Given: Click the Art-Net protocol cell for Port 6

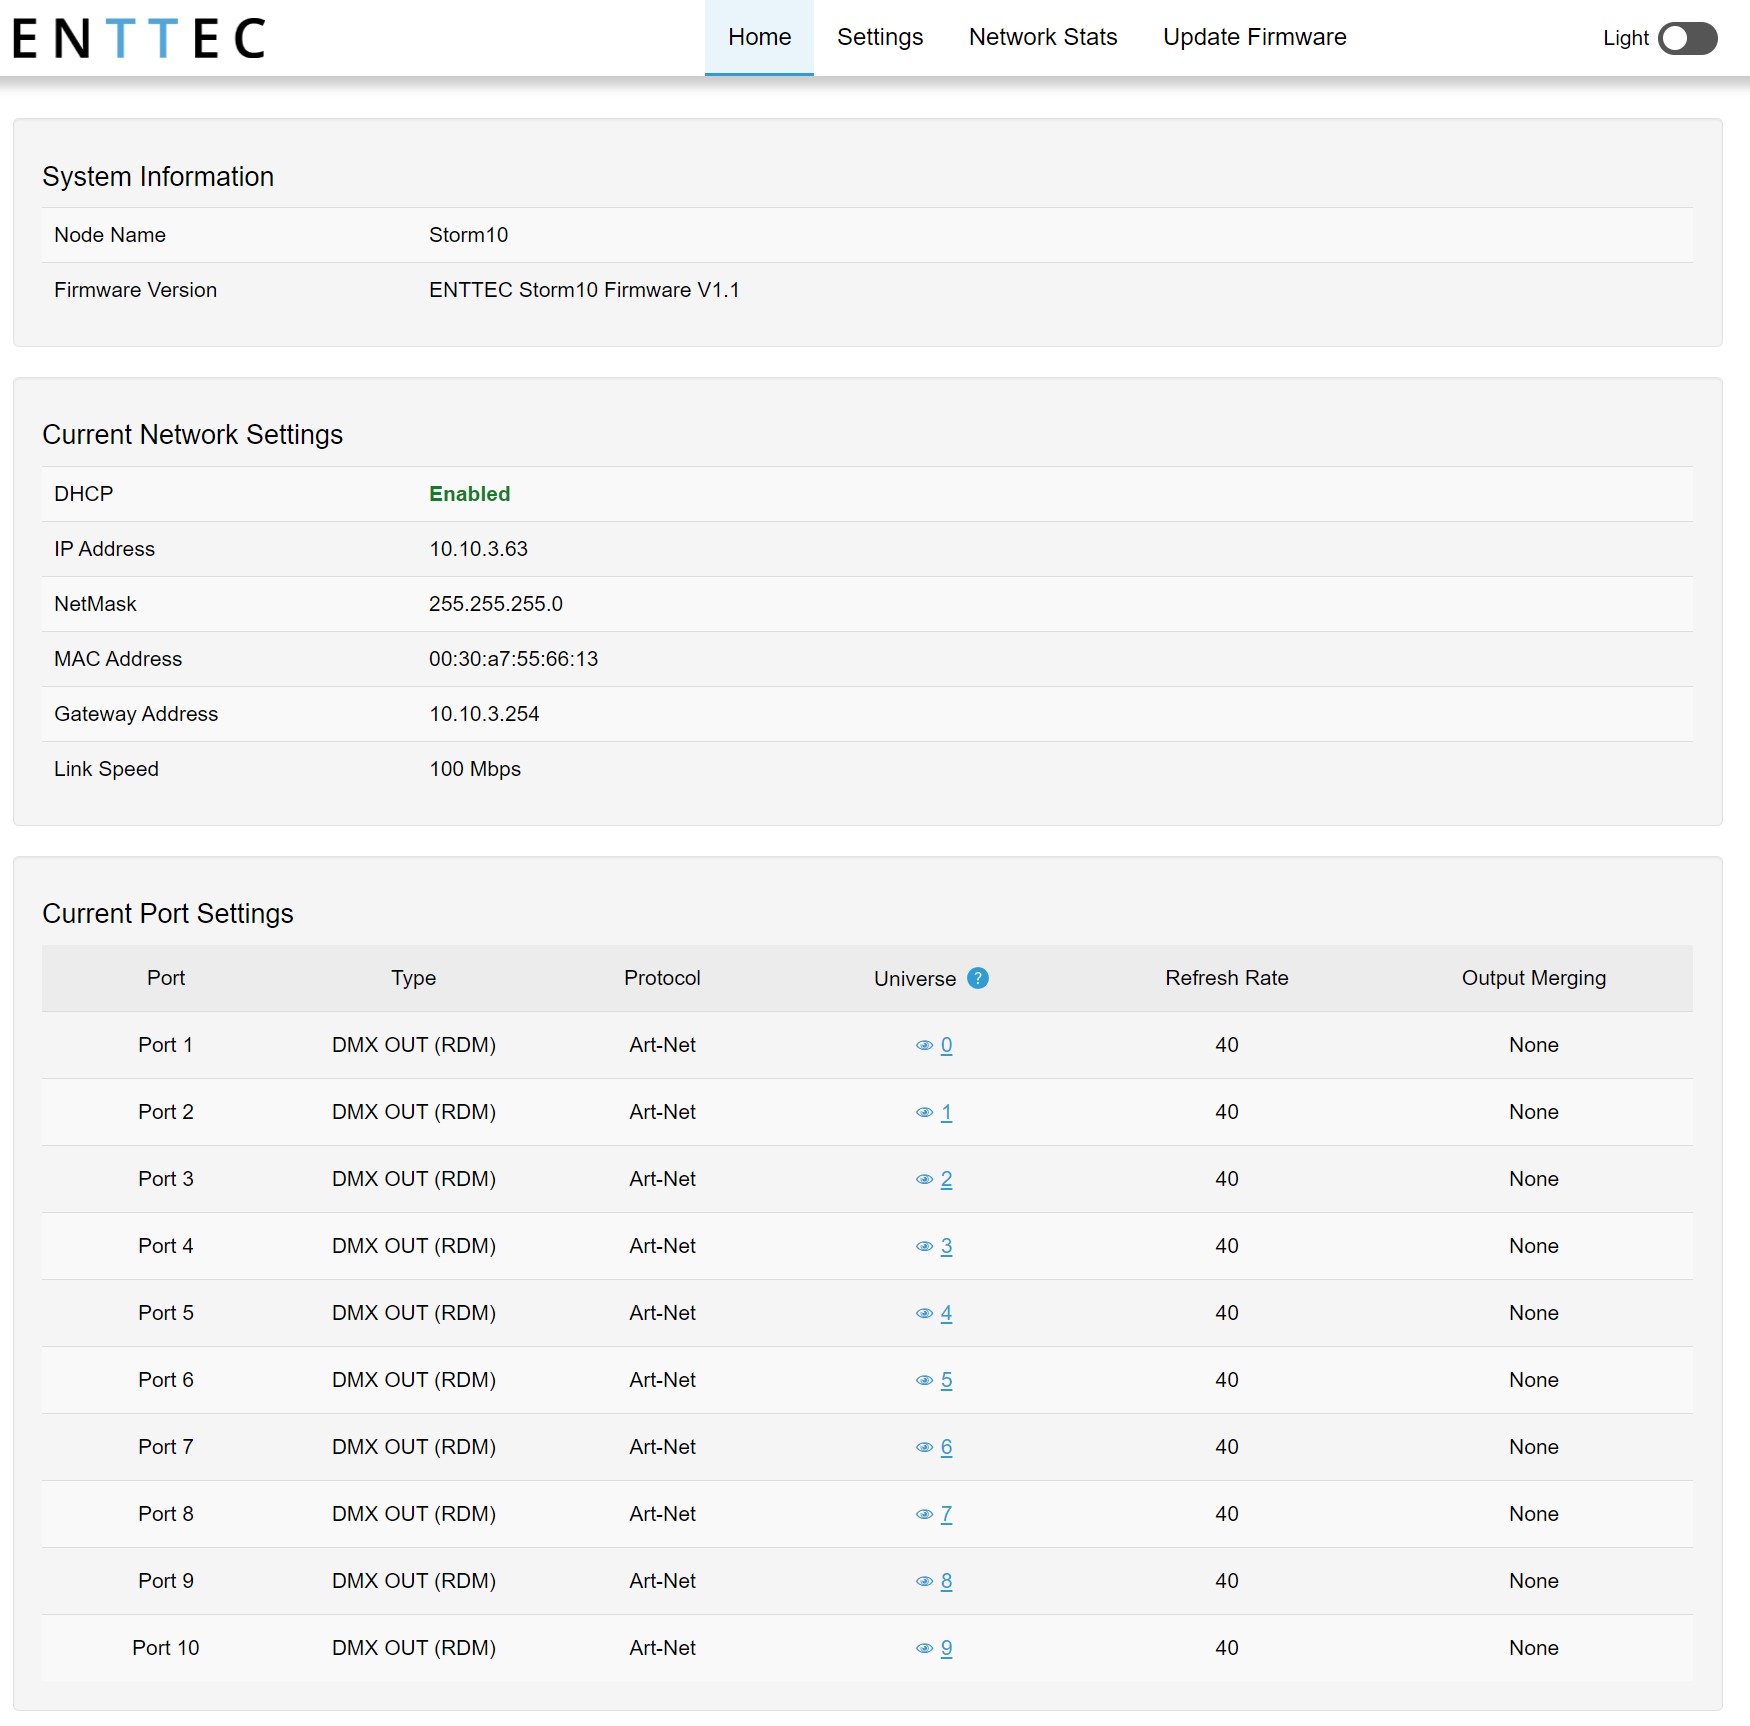Looking at the screenshot, I should 662,1380.
